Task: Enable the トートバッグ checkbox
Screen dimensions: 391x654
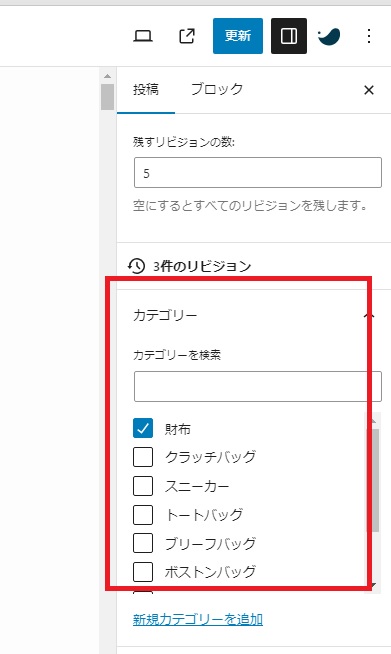Action: coord(143,515)
